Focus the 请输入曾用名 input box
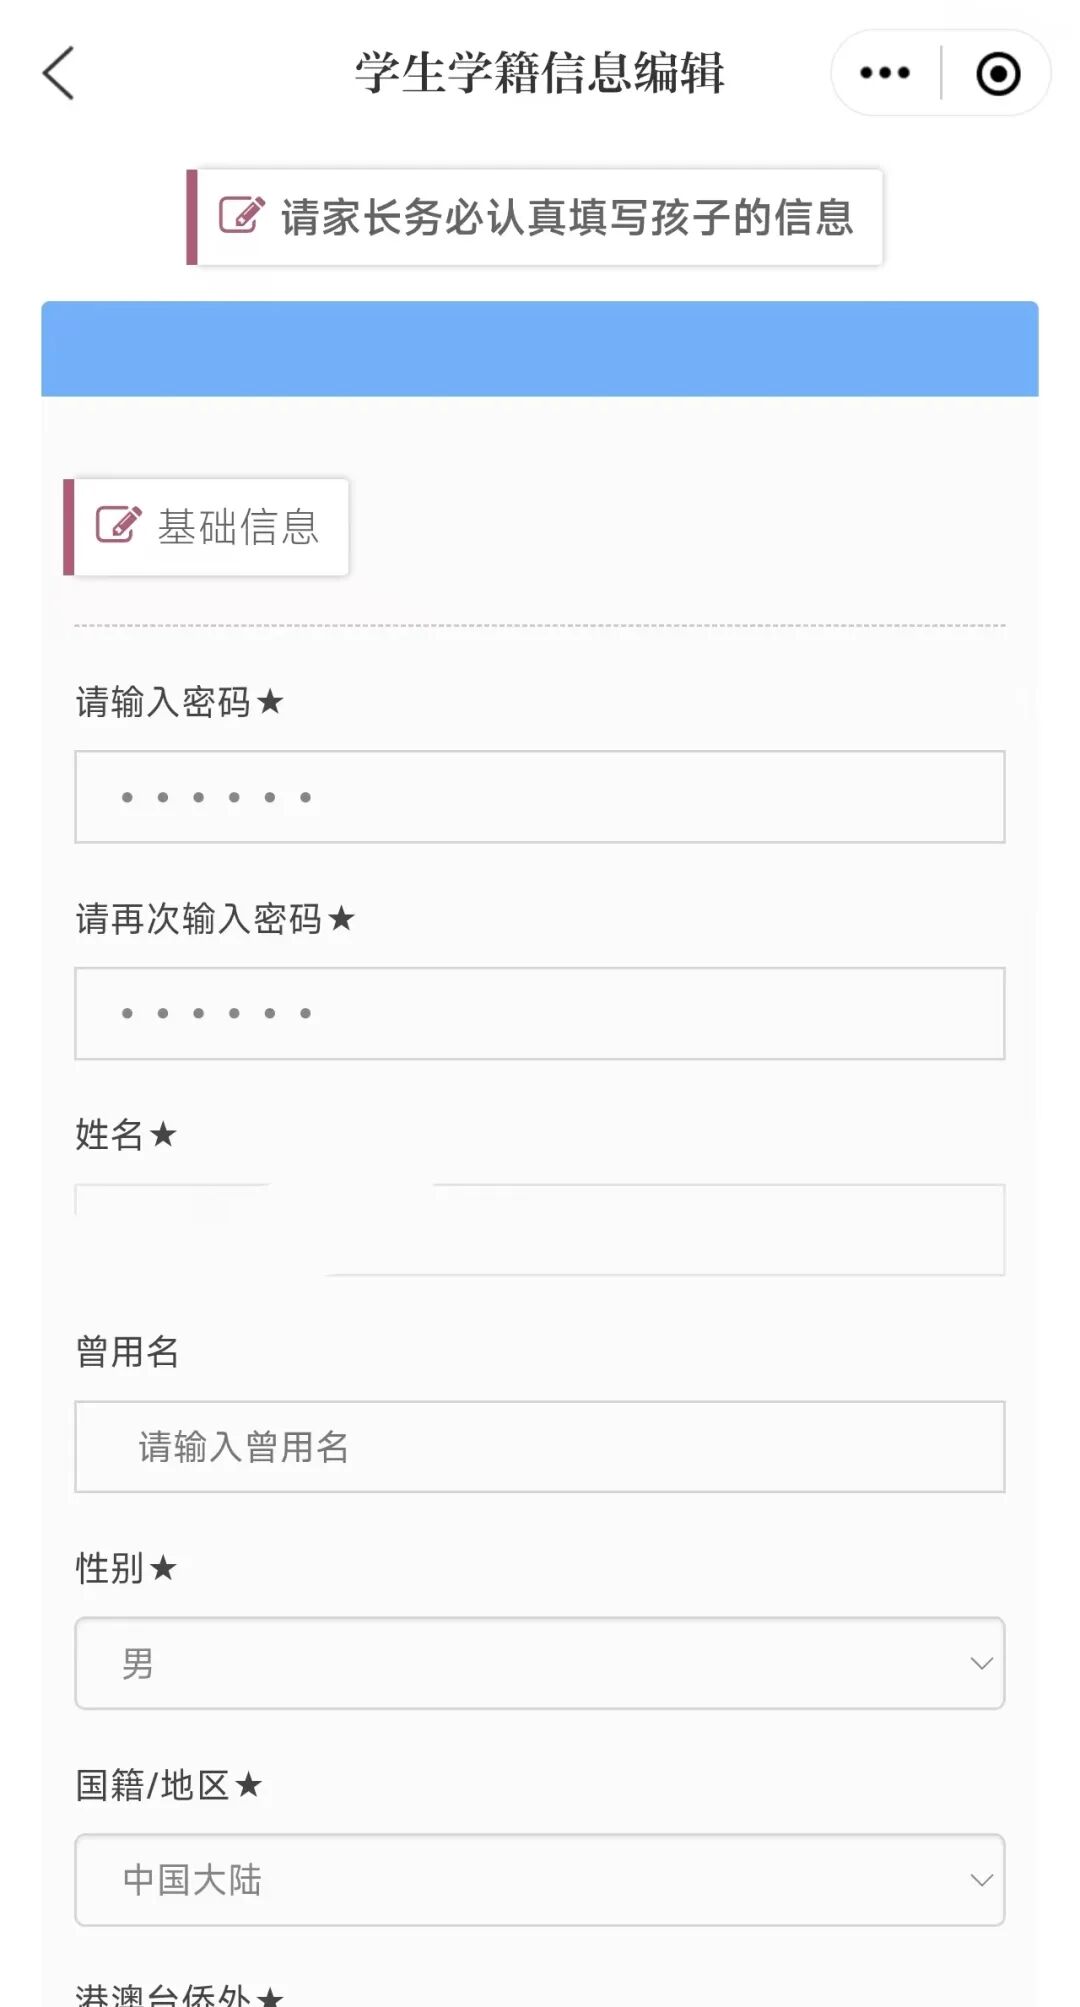The height and width of the screenshot is (2007, 1080). tap(540, 1447)
